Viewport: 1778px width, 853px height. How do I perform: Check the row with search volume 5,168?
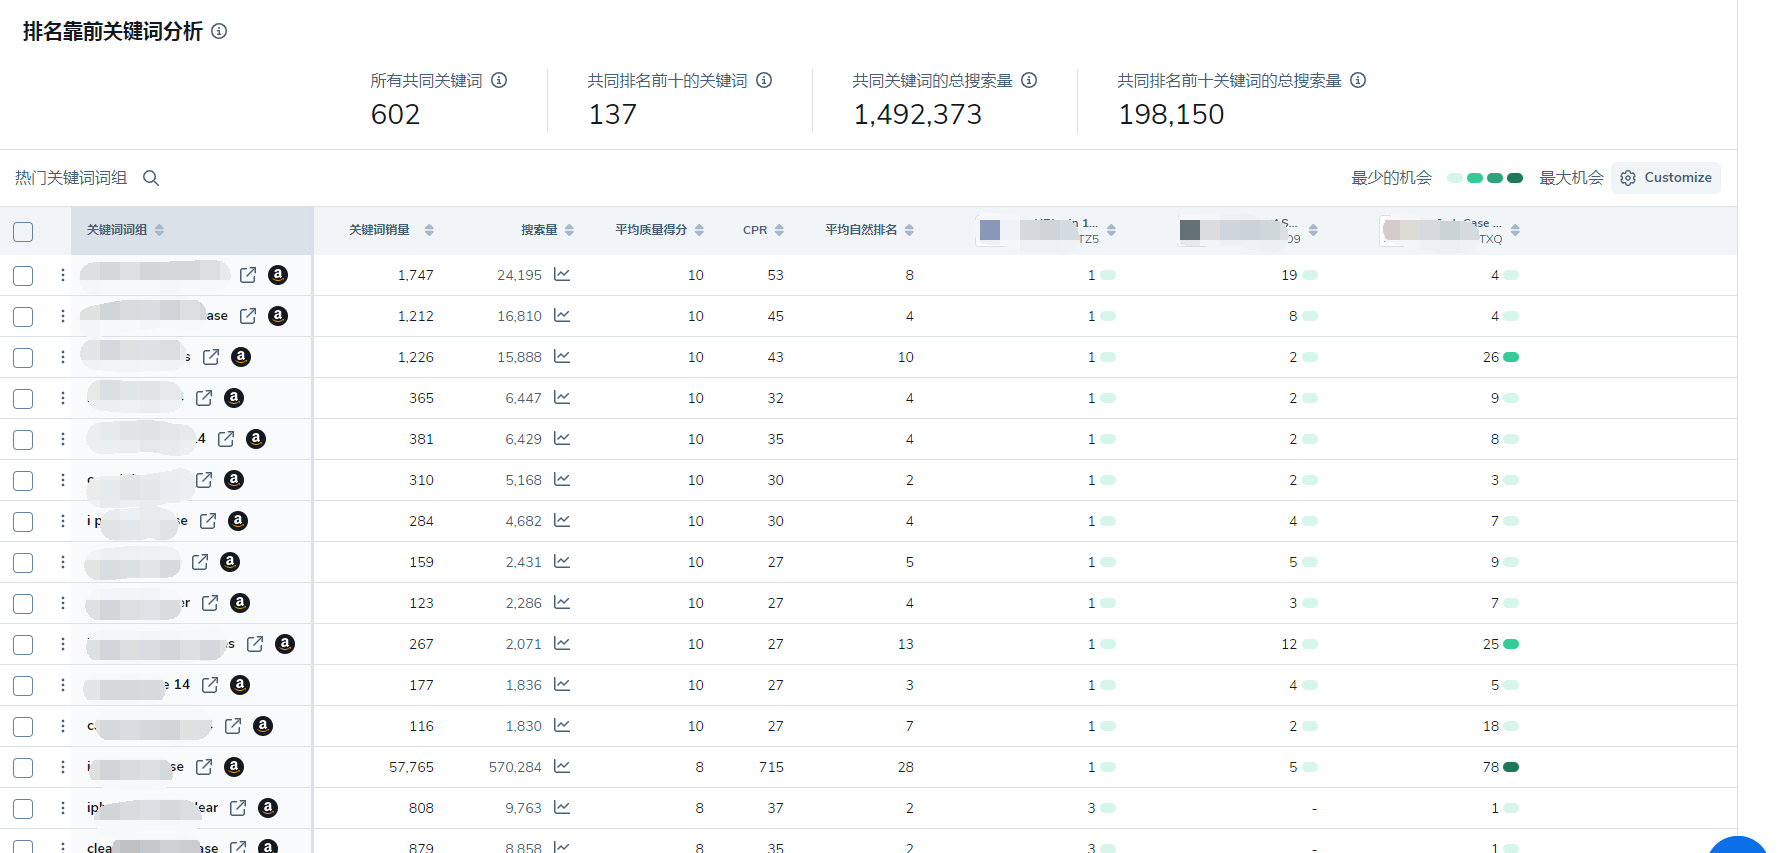(23, 481)
